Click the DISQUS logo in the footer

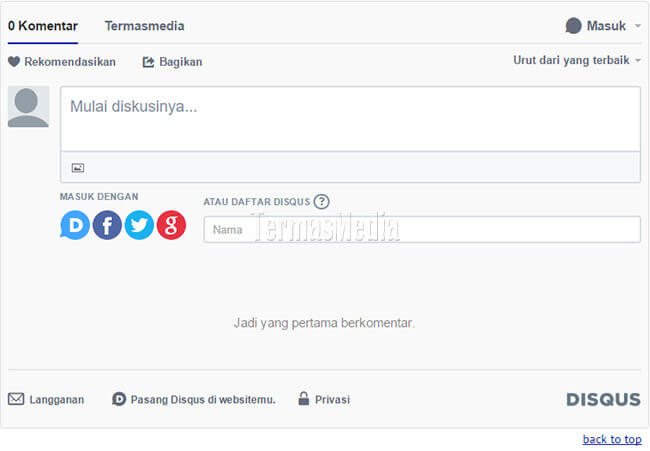click(604, 400)
